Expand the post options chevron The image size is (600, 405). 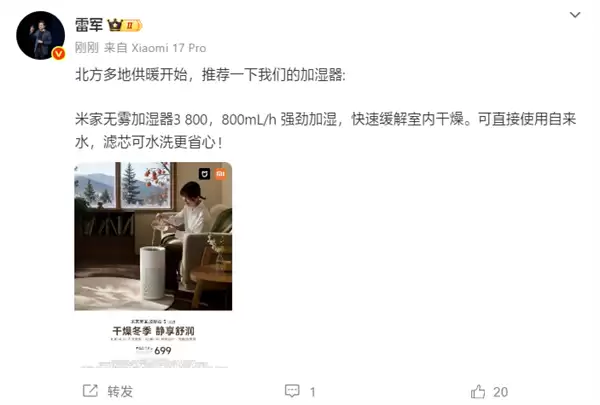[575, 15]
